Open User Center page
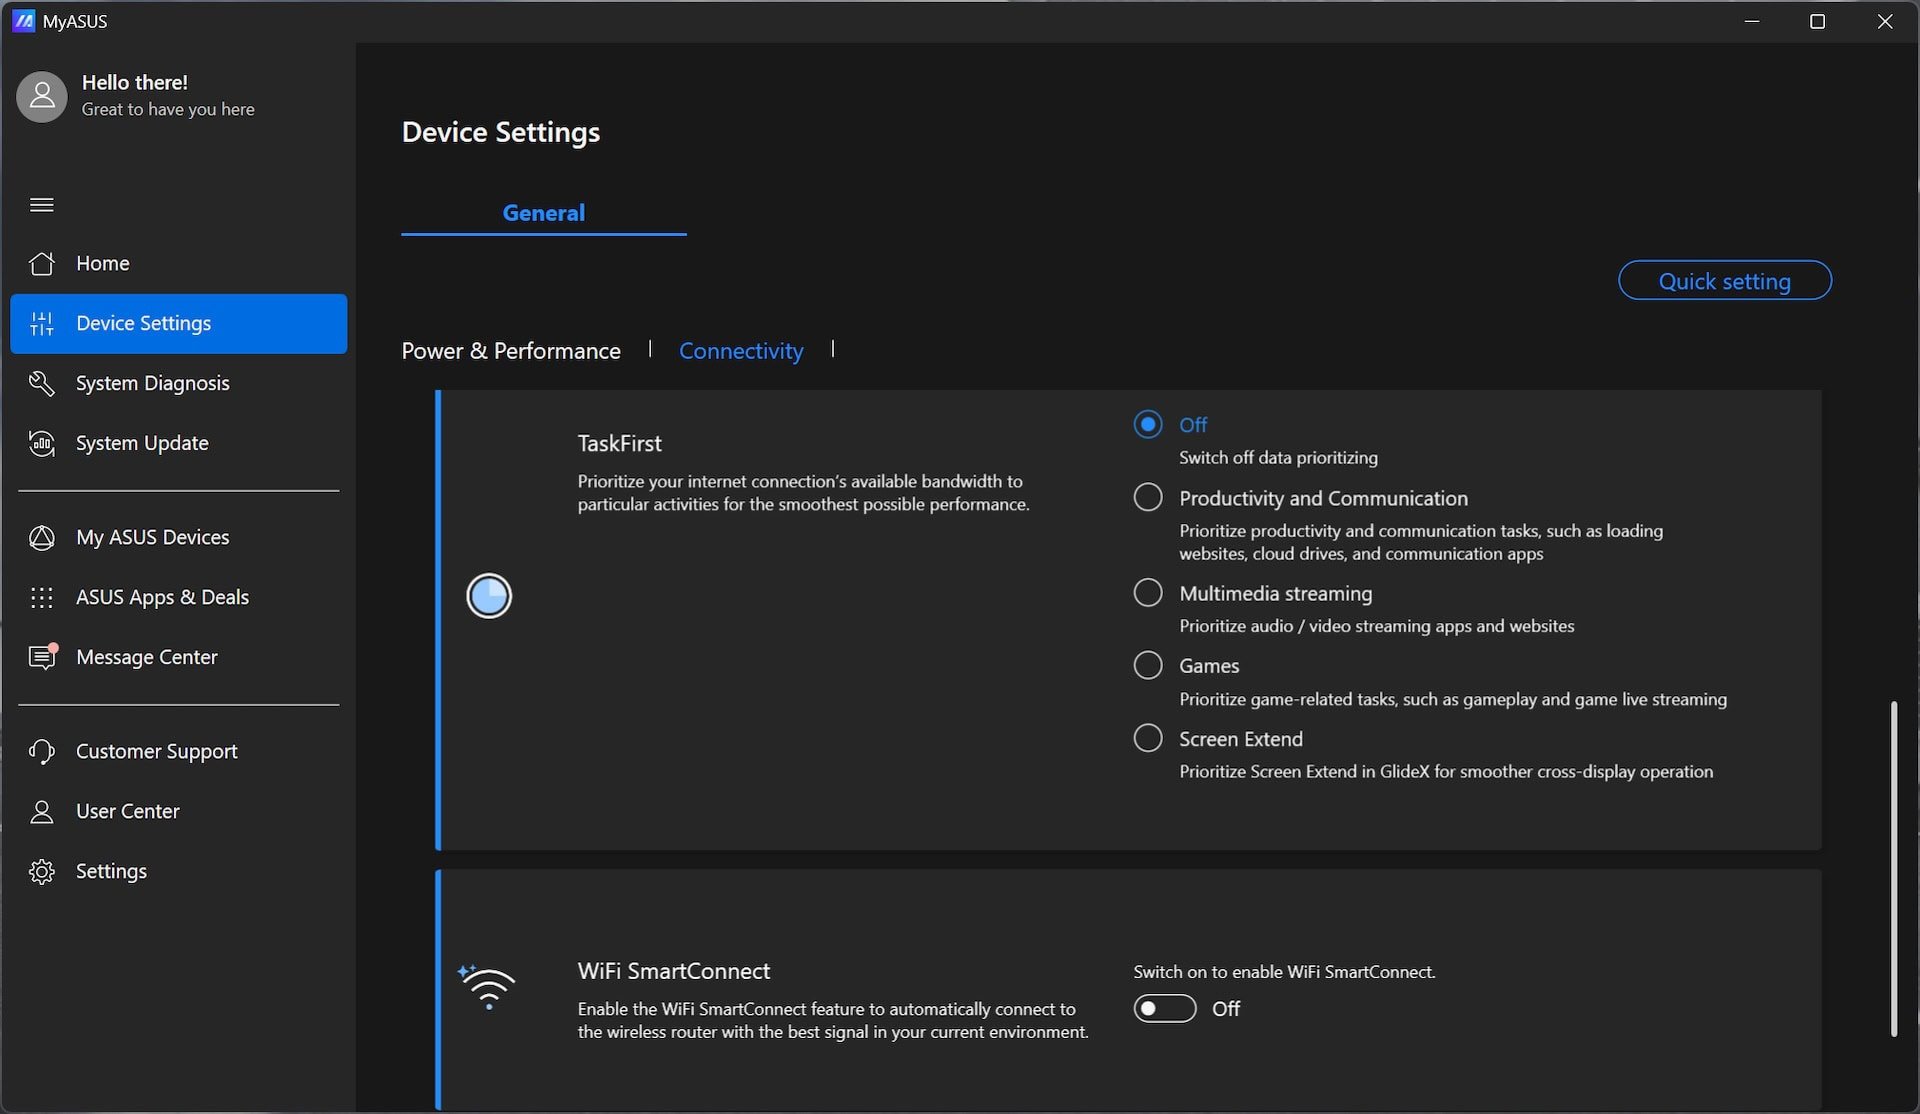 point(179,811)
